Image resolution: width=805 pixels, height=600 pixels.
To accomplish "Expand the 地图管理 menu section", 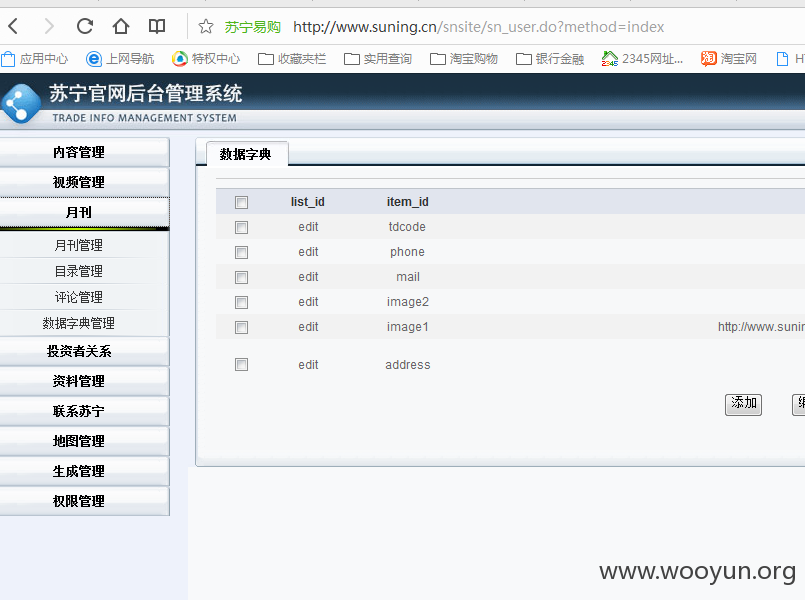I will pos(84,441).
